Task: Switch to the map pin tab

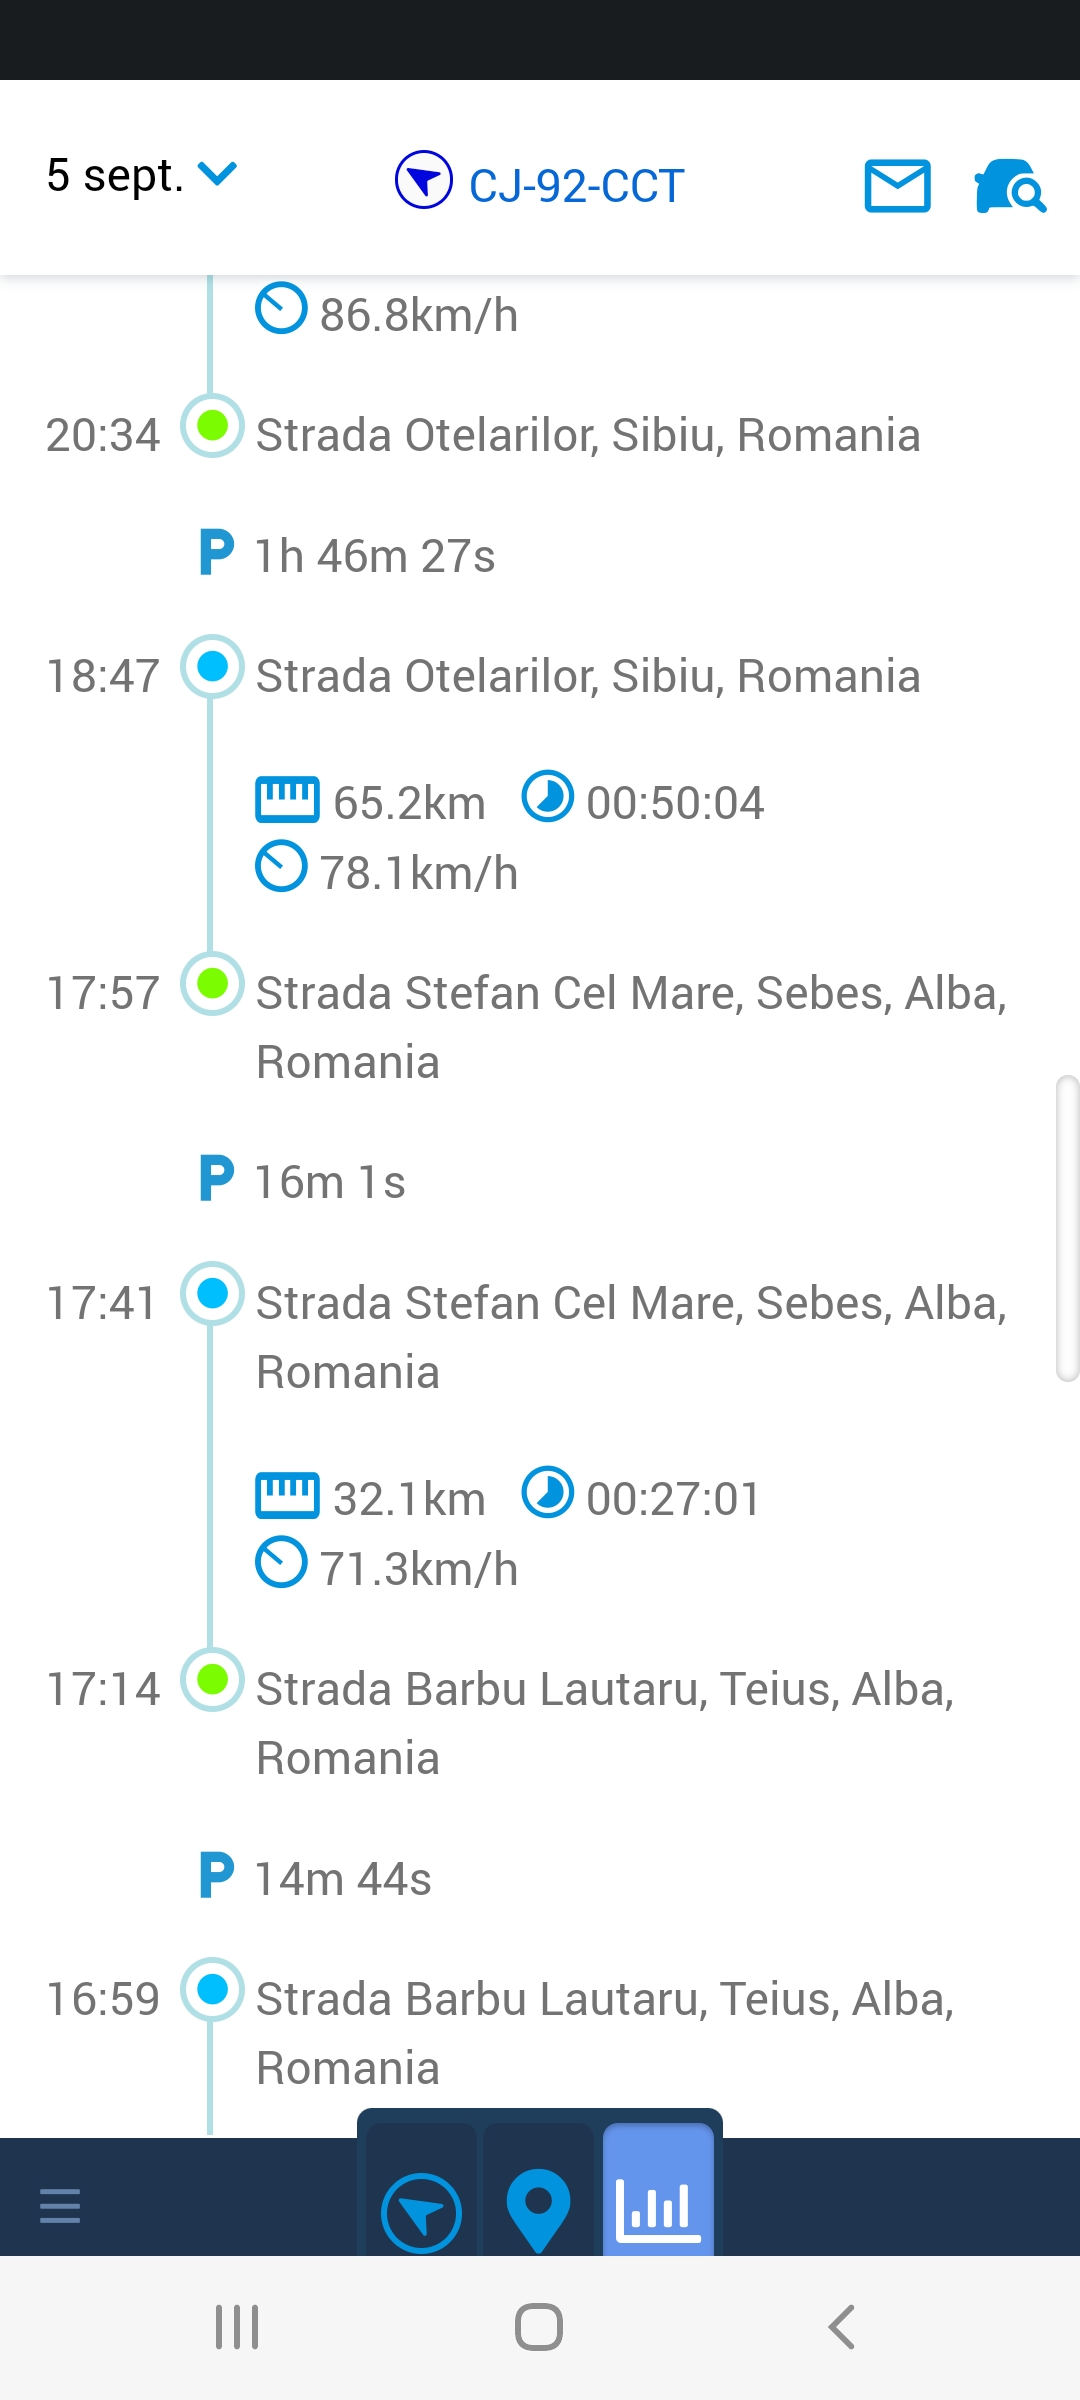Action: pyautogui.click(x=538, y=2209)
